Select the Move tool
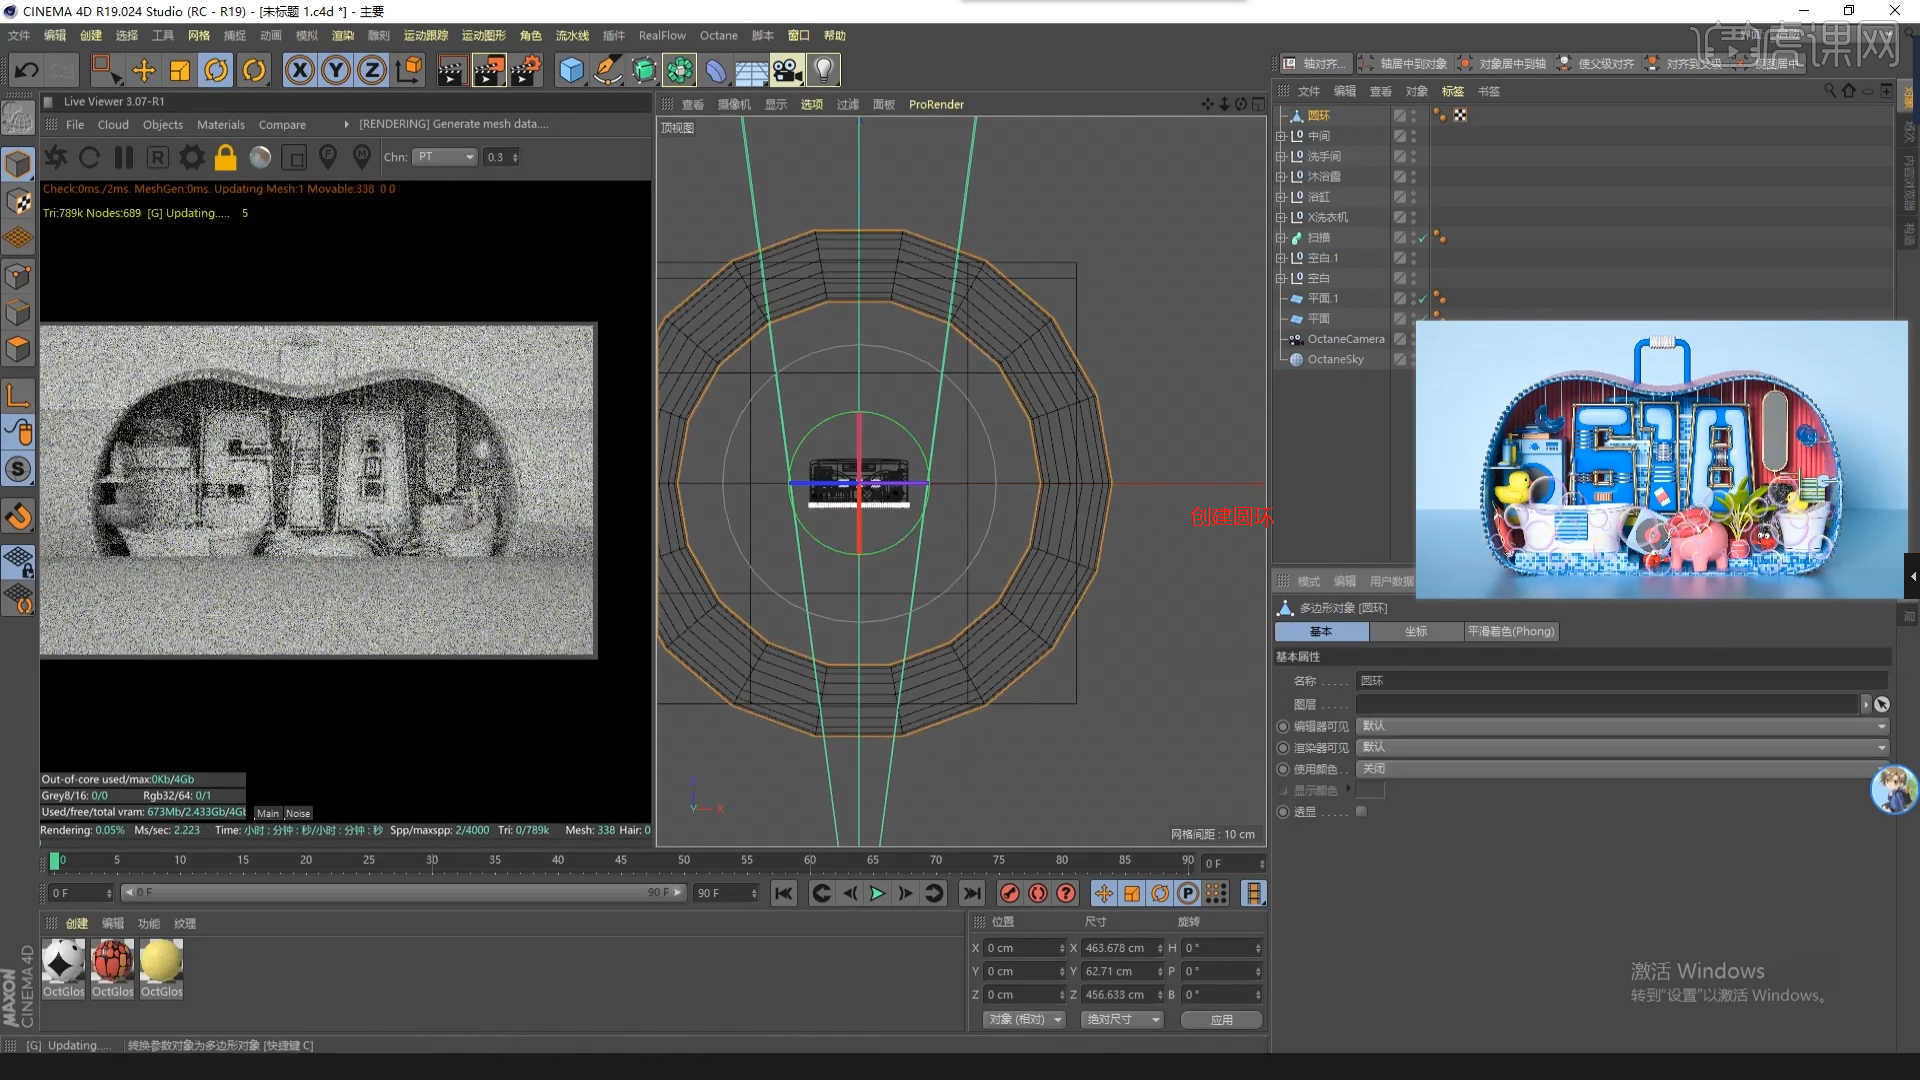 pyautogui.click(x=143, y=70)
